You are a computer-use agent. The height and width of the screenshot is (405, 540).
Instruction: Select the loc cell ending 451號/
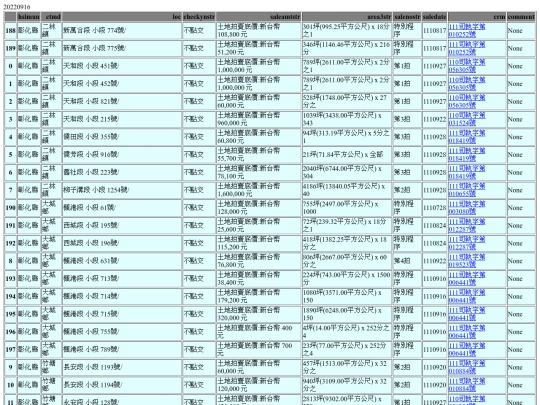tap(122, 66)
